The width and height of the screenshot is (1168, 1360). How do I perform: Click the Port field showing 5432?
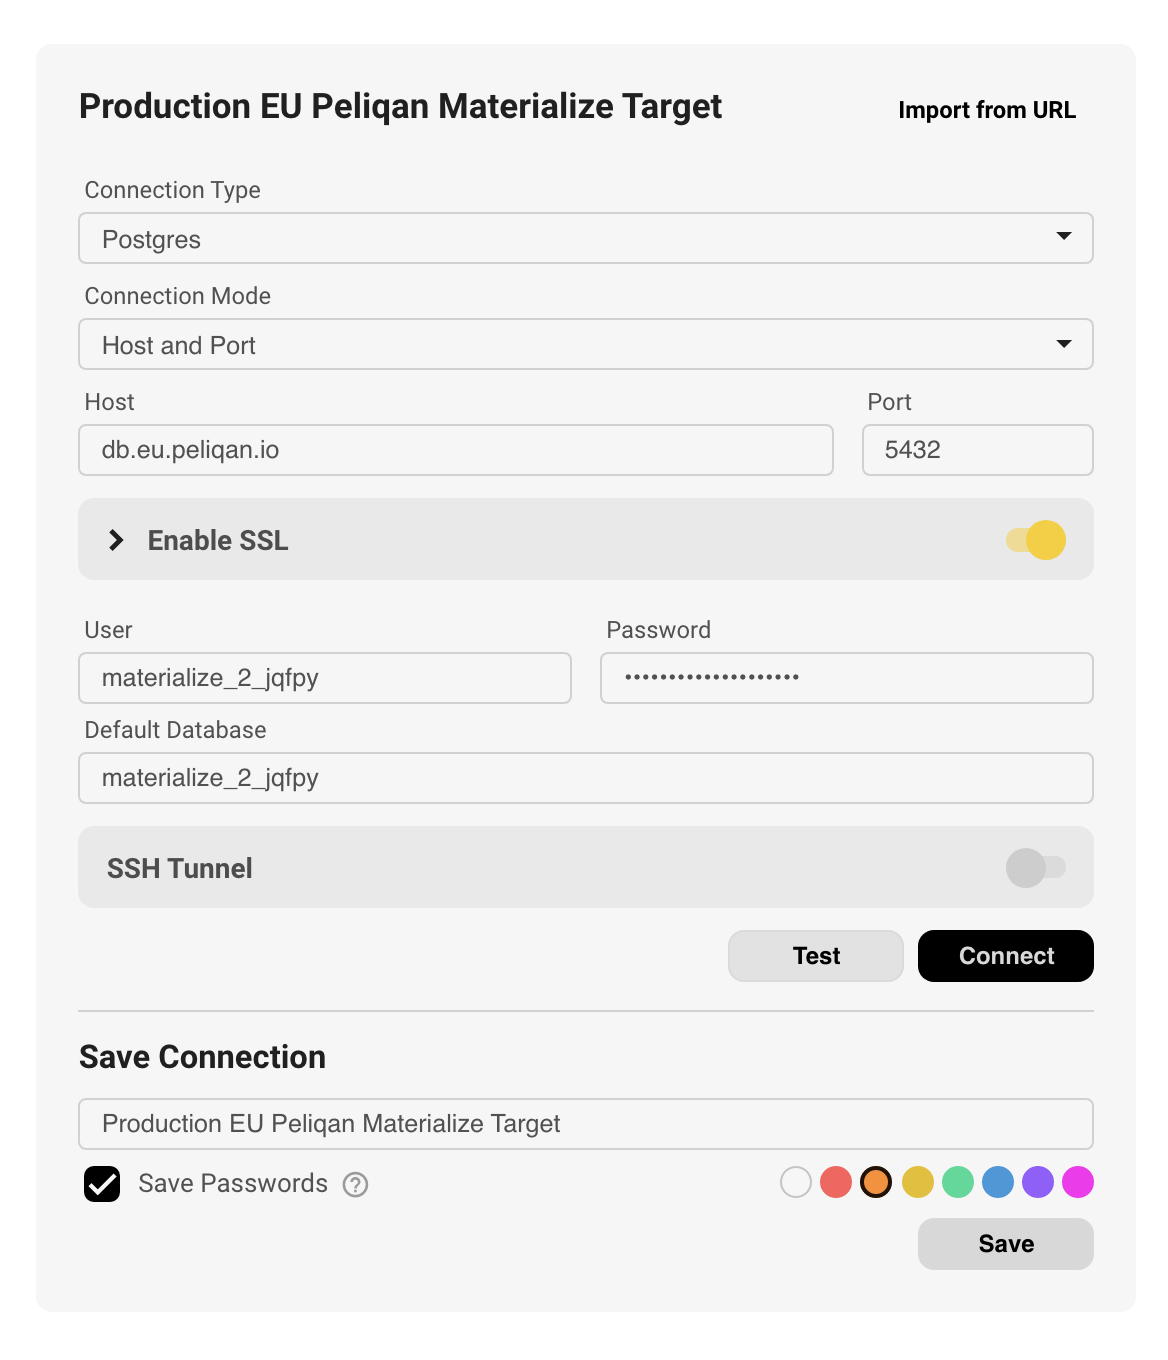[978, 450]
